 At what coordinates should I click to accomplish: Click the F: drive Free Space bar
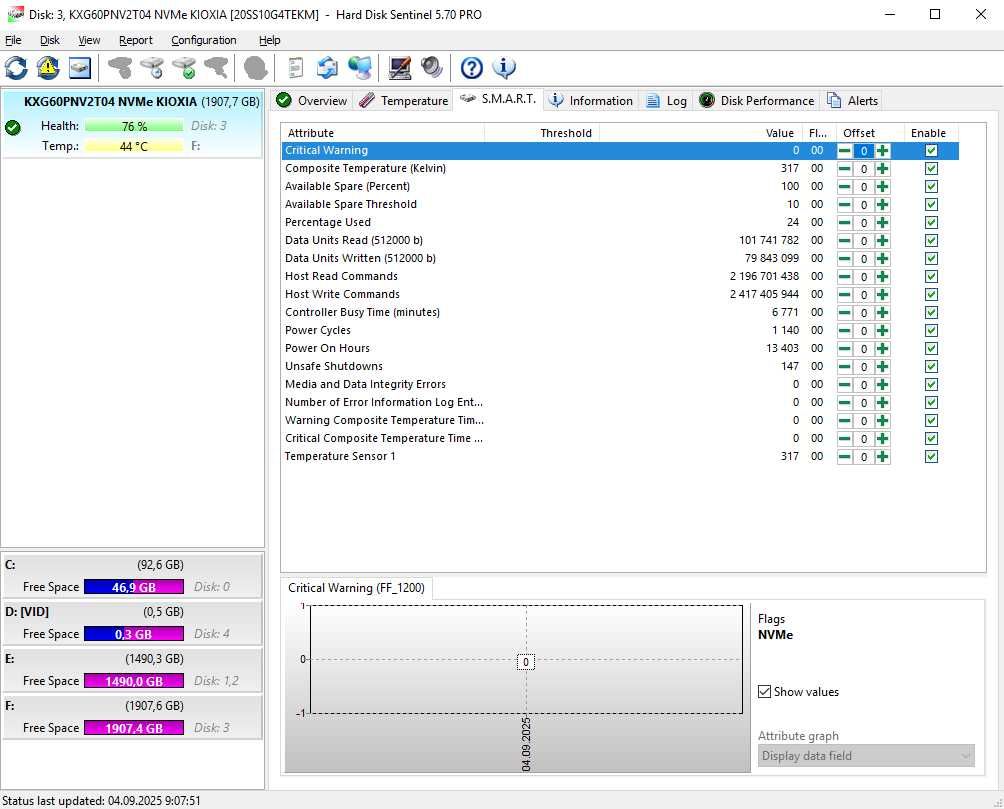[134, 728]
